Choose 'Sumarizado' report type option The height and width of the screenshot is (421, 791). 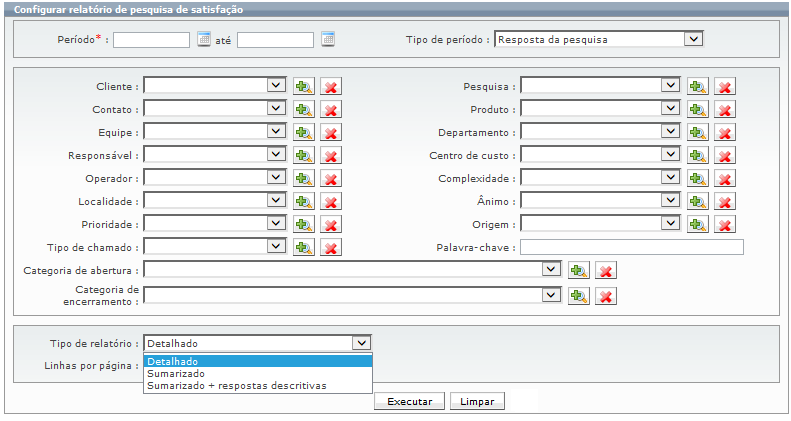(258, 374)
